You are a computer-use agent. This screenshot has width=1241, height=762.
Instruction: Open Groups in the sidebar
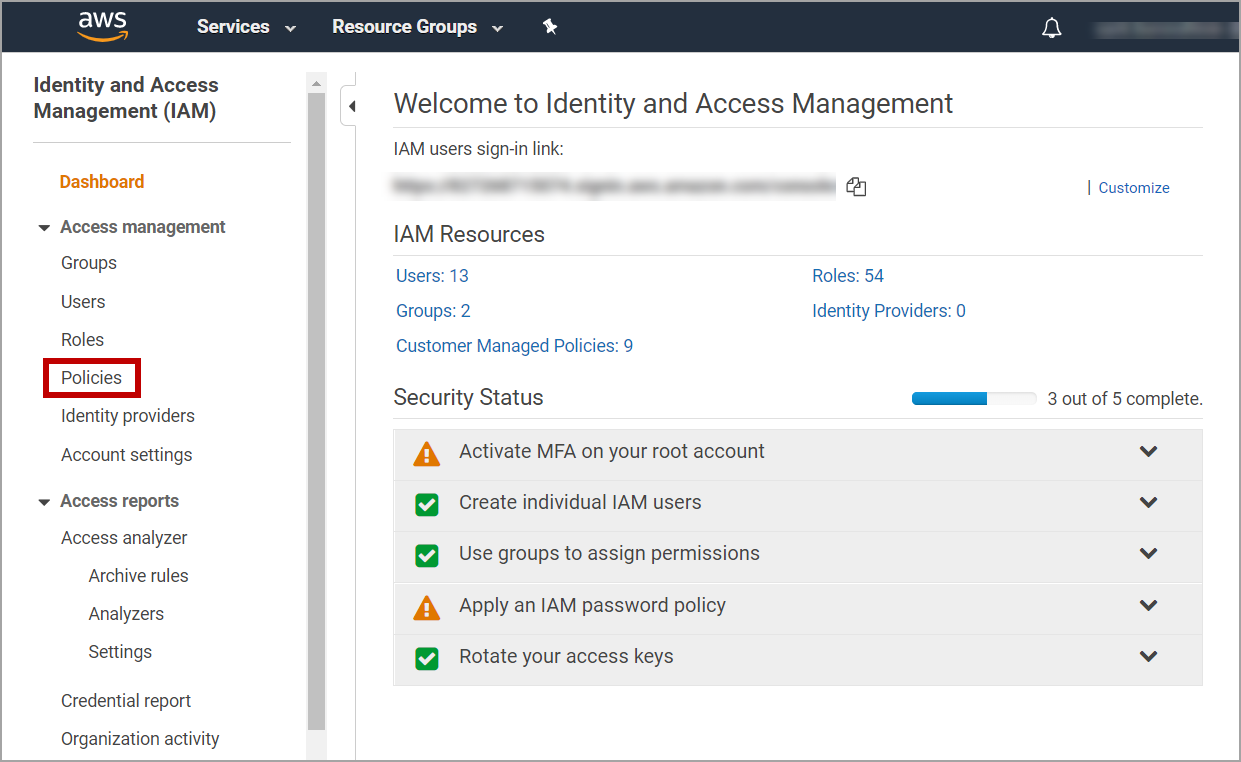[x=89, y=263]
